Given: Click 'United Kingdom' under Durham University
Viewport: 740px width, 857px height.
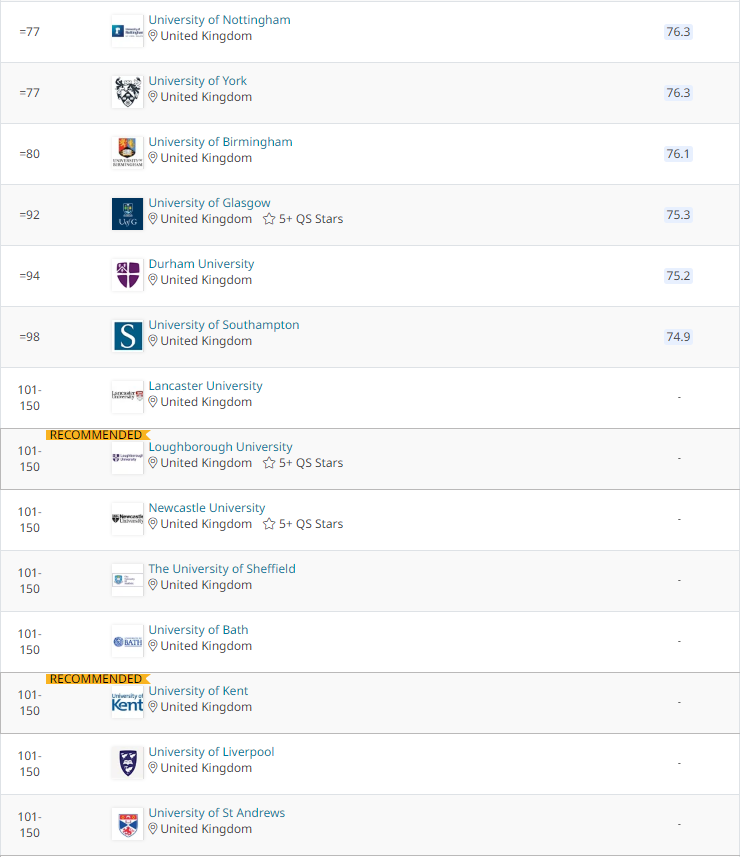Looking at the screenshot, I should (206, 280).
